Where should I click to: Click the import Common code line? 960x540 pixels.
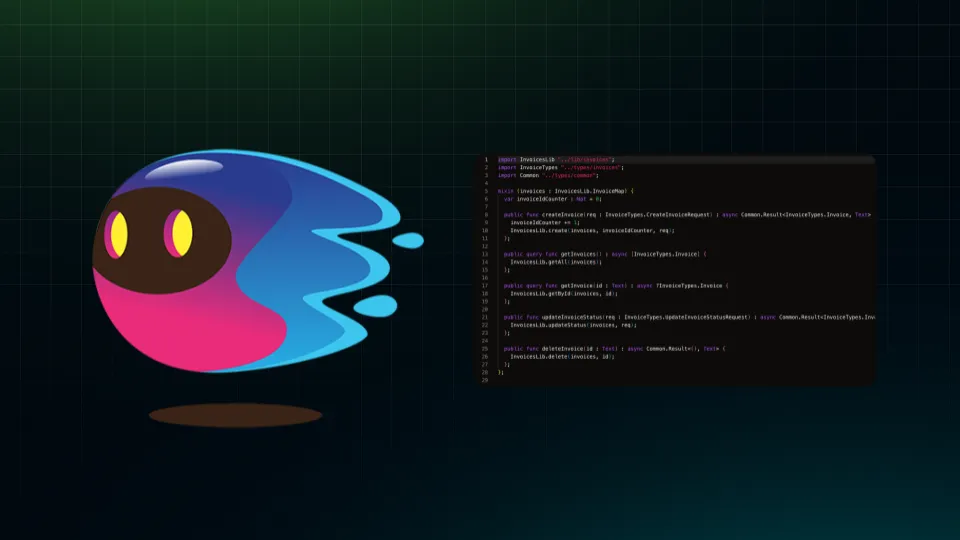[x=548, y=176]
